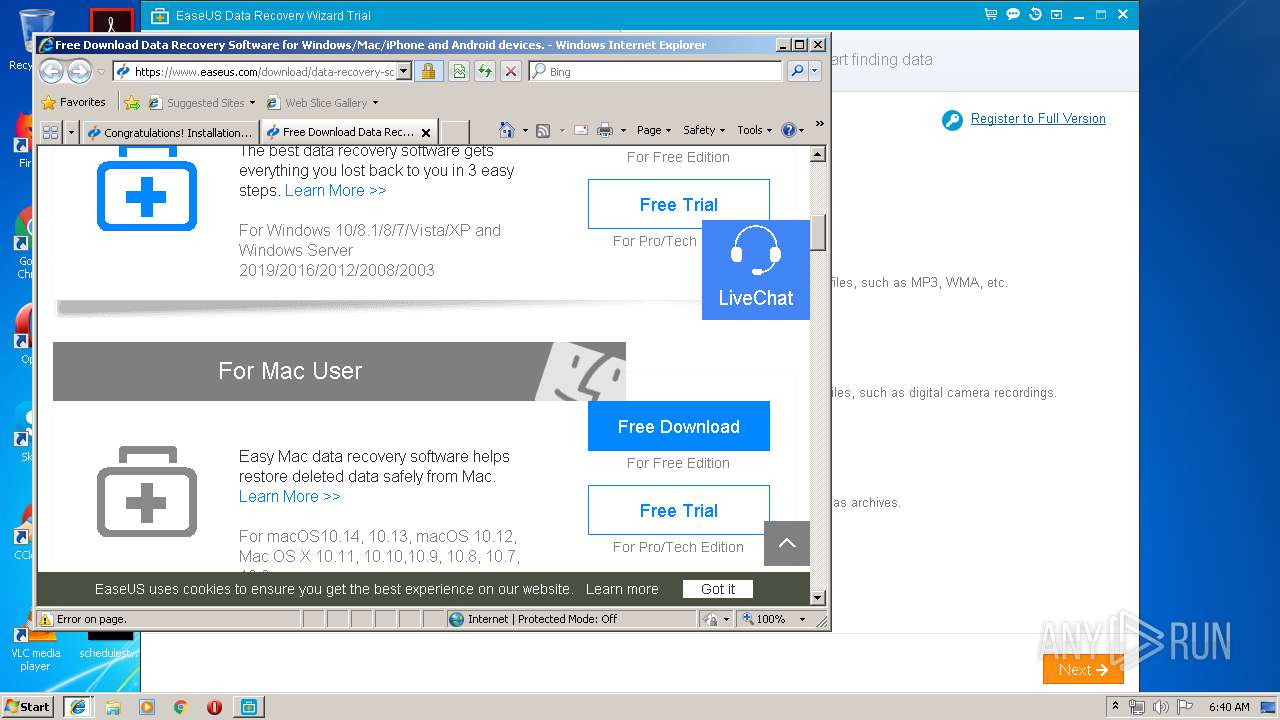Viewport: 1280px width, 720px height.
Task: Click Free Trial button for Mac
Action: pos(679,510)
